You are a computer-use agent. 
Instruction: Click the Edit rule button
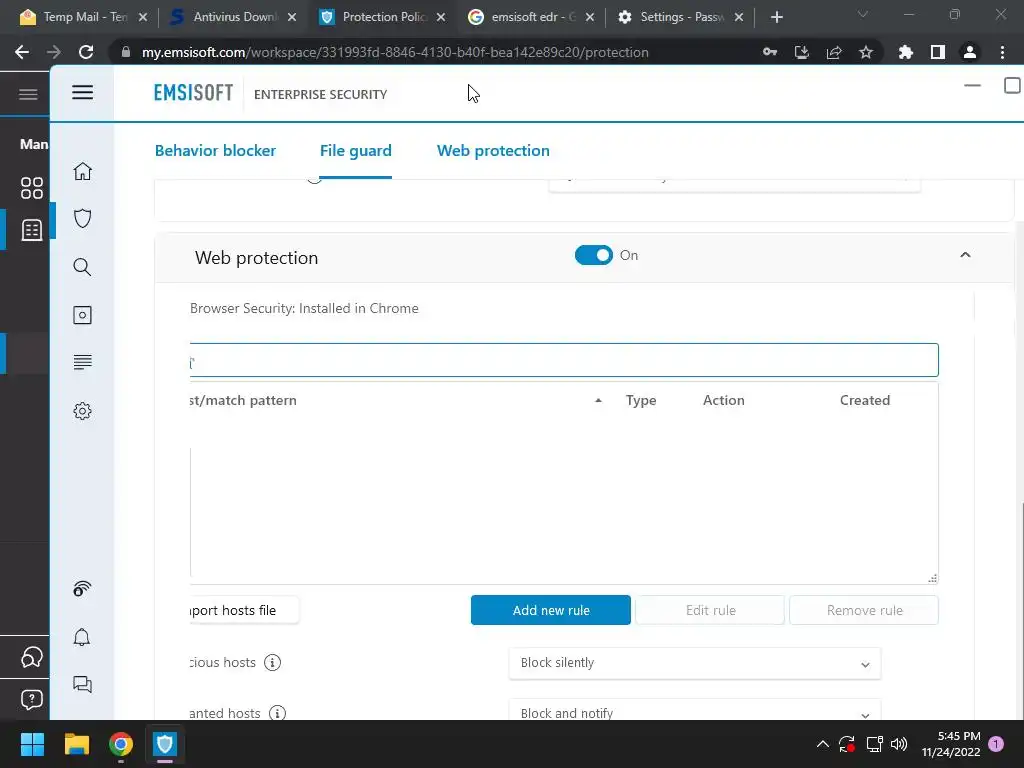[710, 610]
